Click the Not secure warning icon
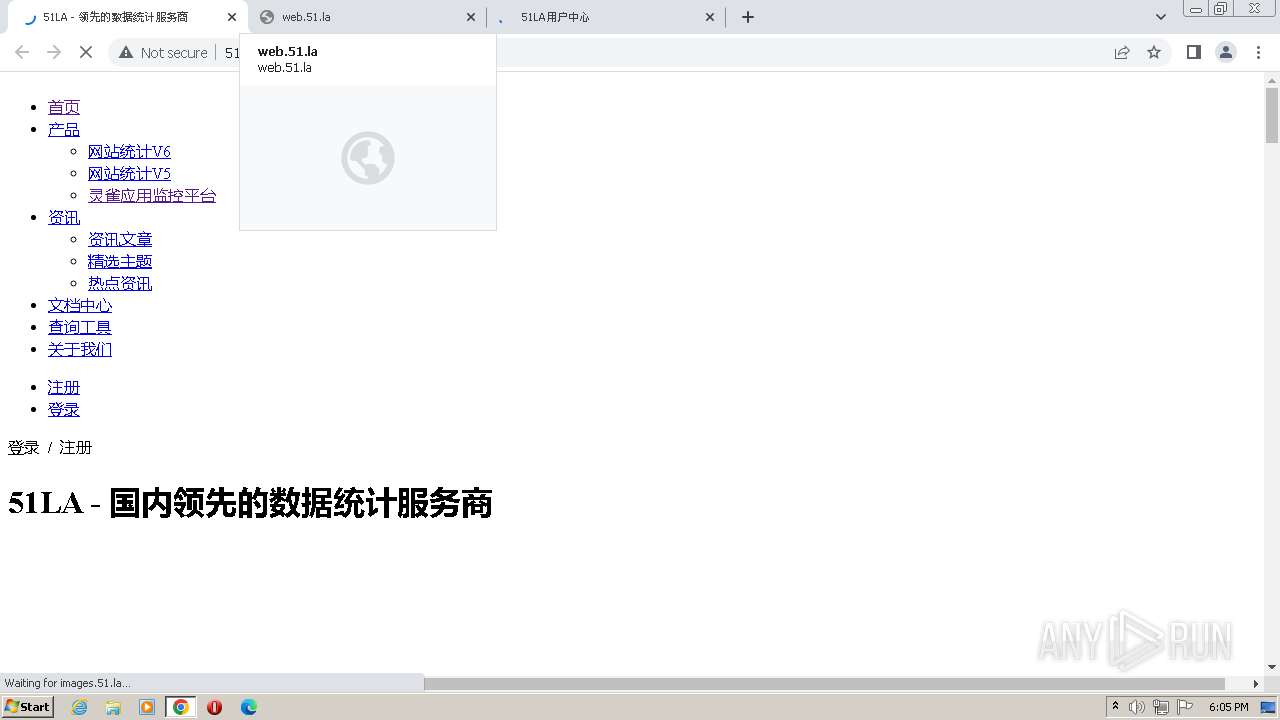Image resolution: width=1280 pixels, height=720 pixels. [126, 52]
